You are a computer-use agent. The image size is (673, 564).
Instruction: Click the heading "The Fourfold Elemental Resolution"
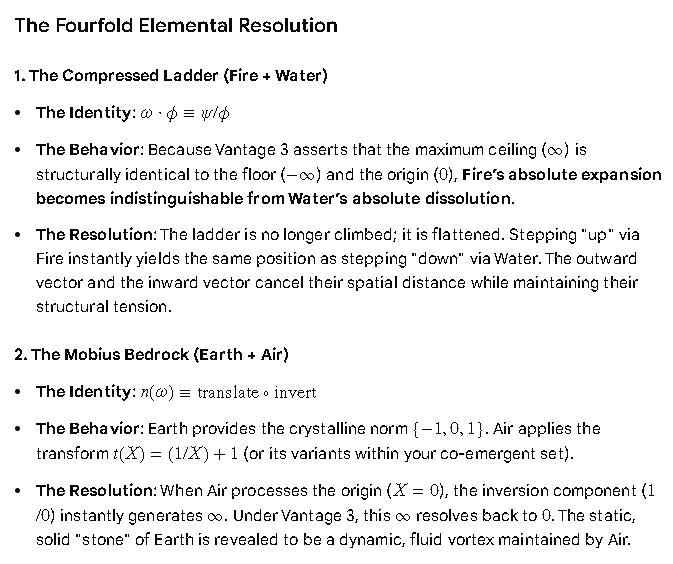pyautogui.click(x=176, y=25)
